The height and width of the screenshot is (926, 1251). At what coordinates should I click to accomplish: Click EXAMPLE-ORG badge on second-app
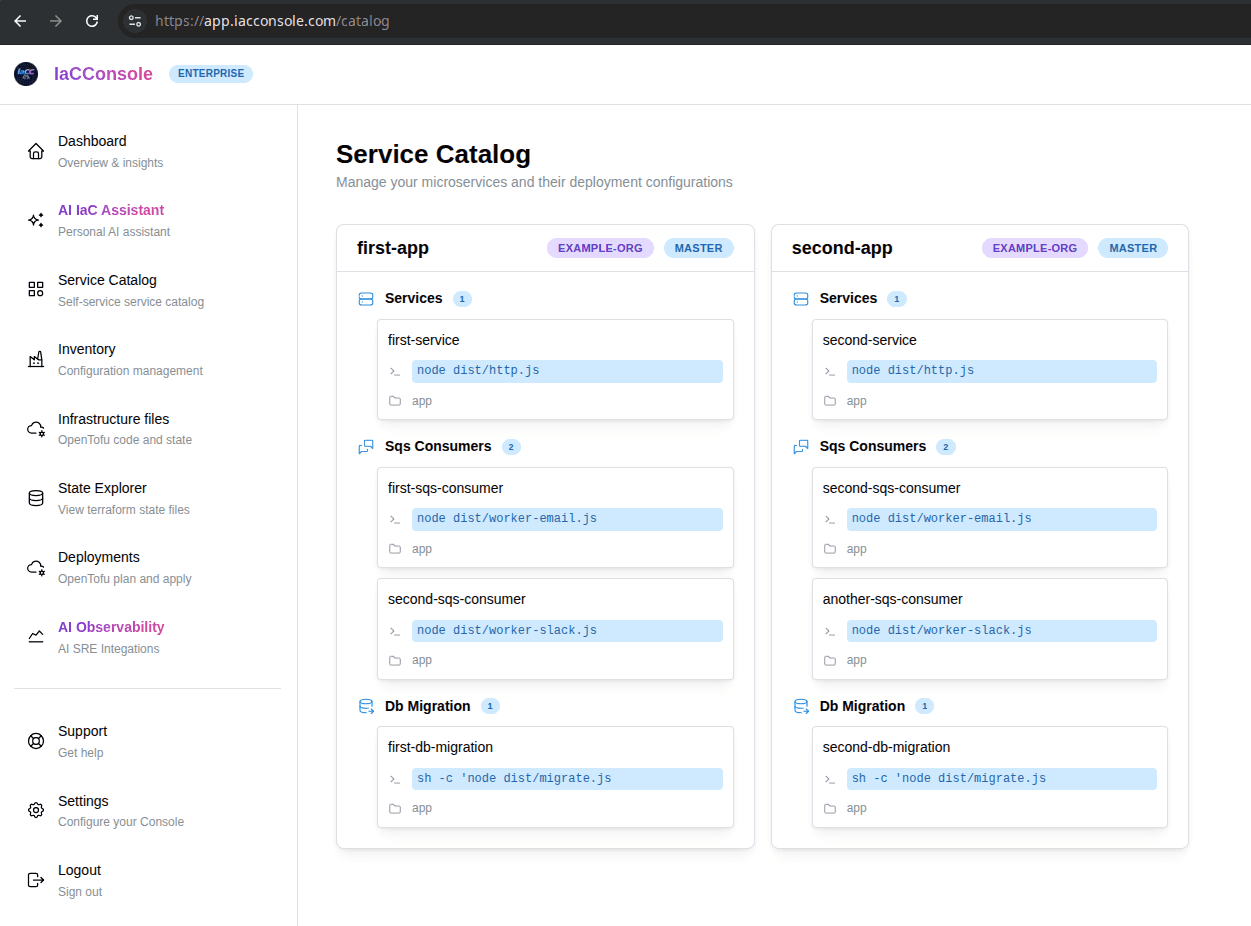coord(1035,248)
